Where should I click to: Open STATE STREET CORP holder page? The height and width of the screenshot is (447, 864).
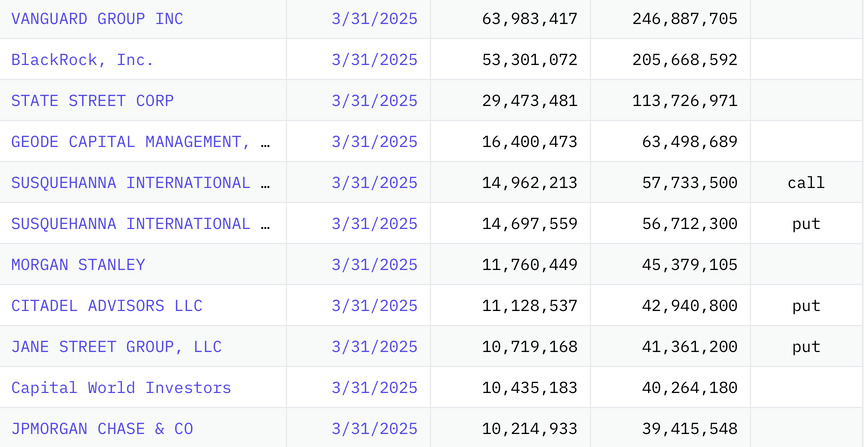pyautogui.click(x=92, y=101)
